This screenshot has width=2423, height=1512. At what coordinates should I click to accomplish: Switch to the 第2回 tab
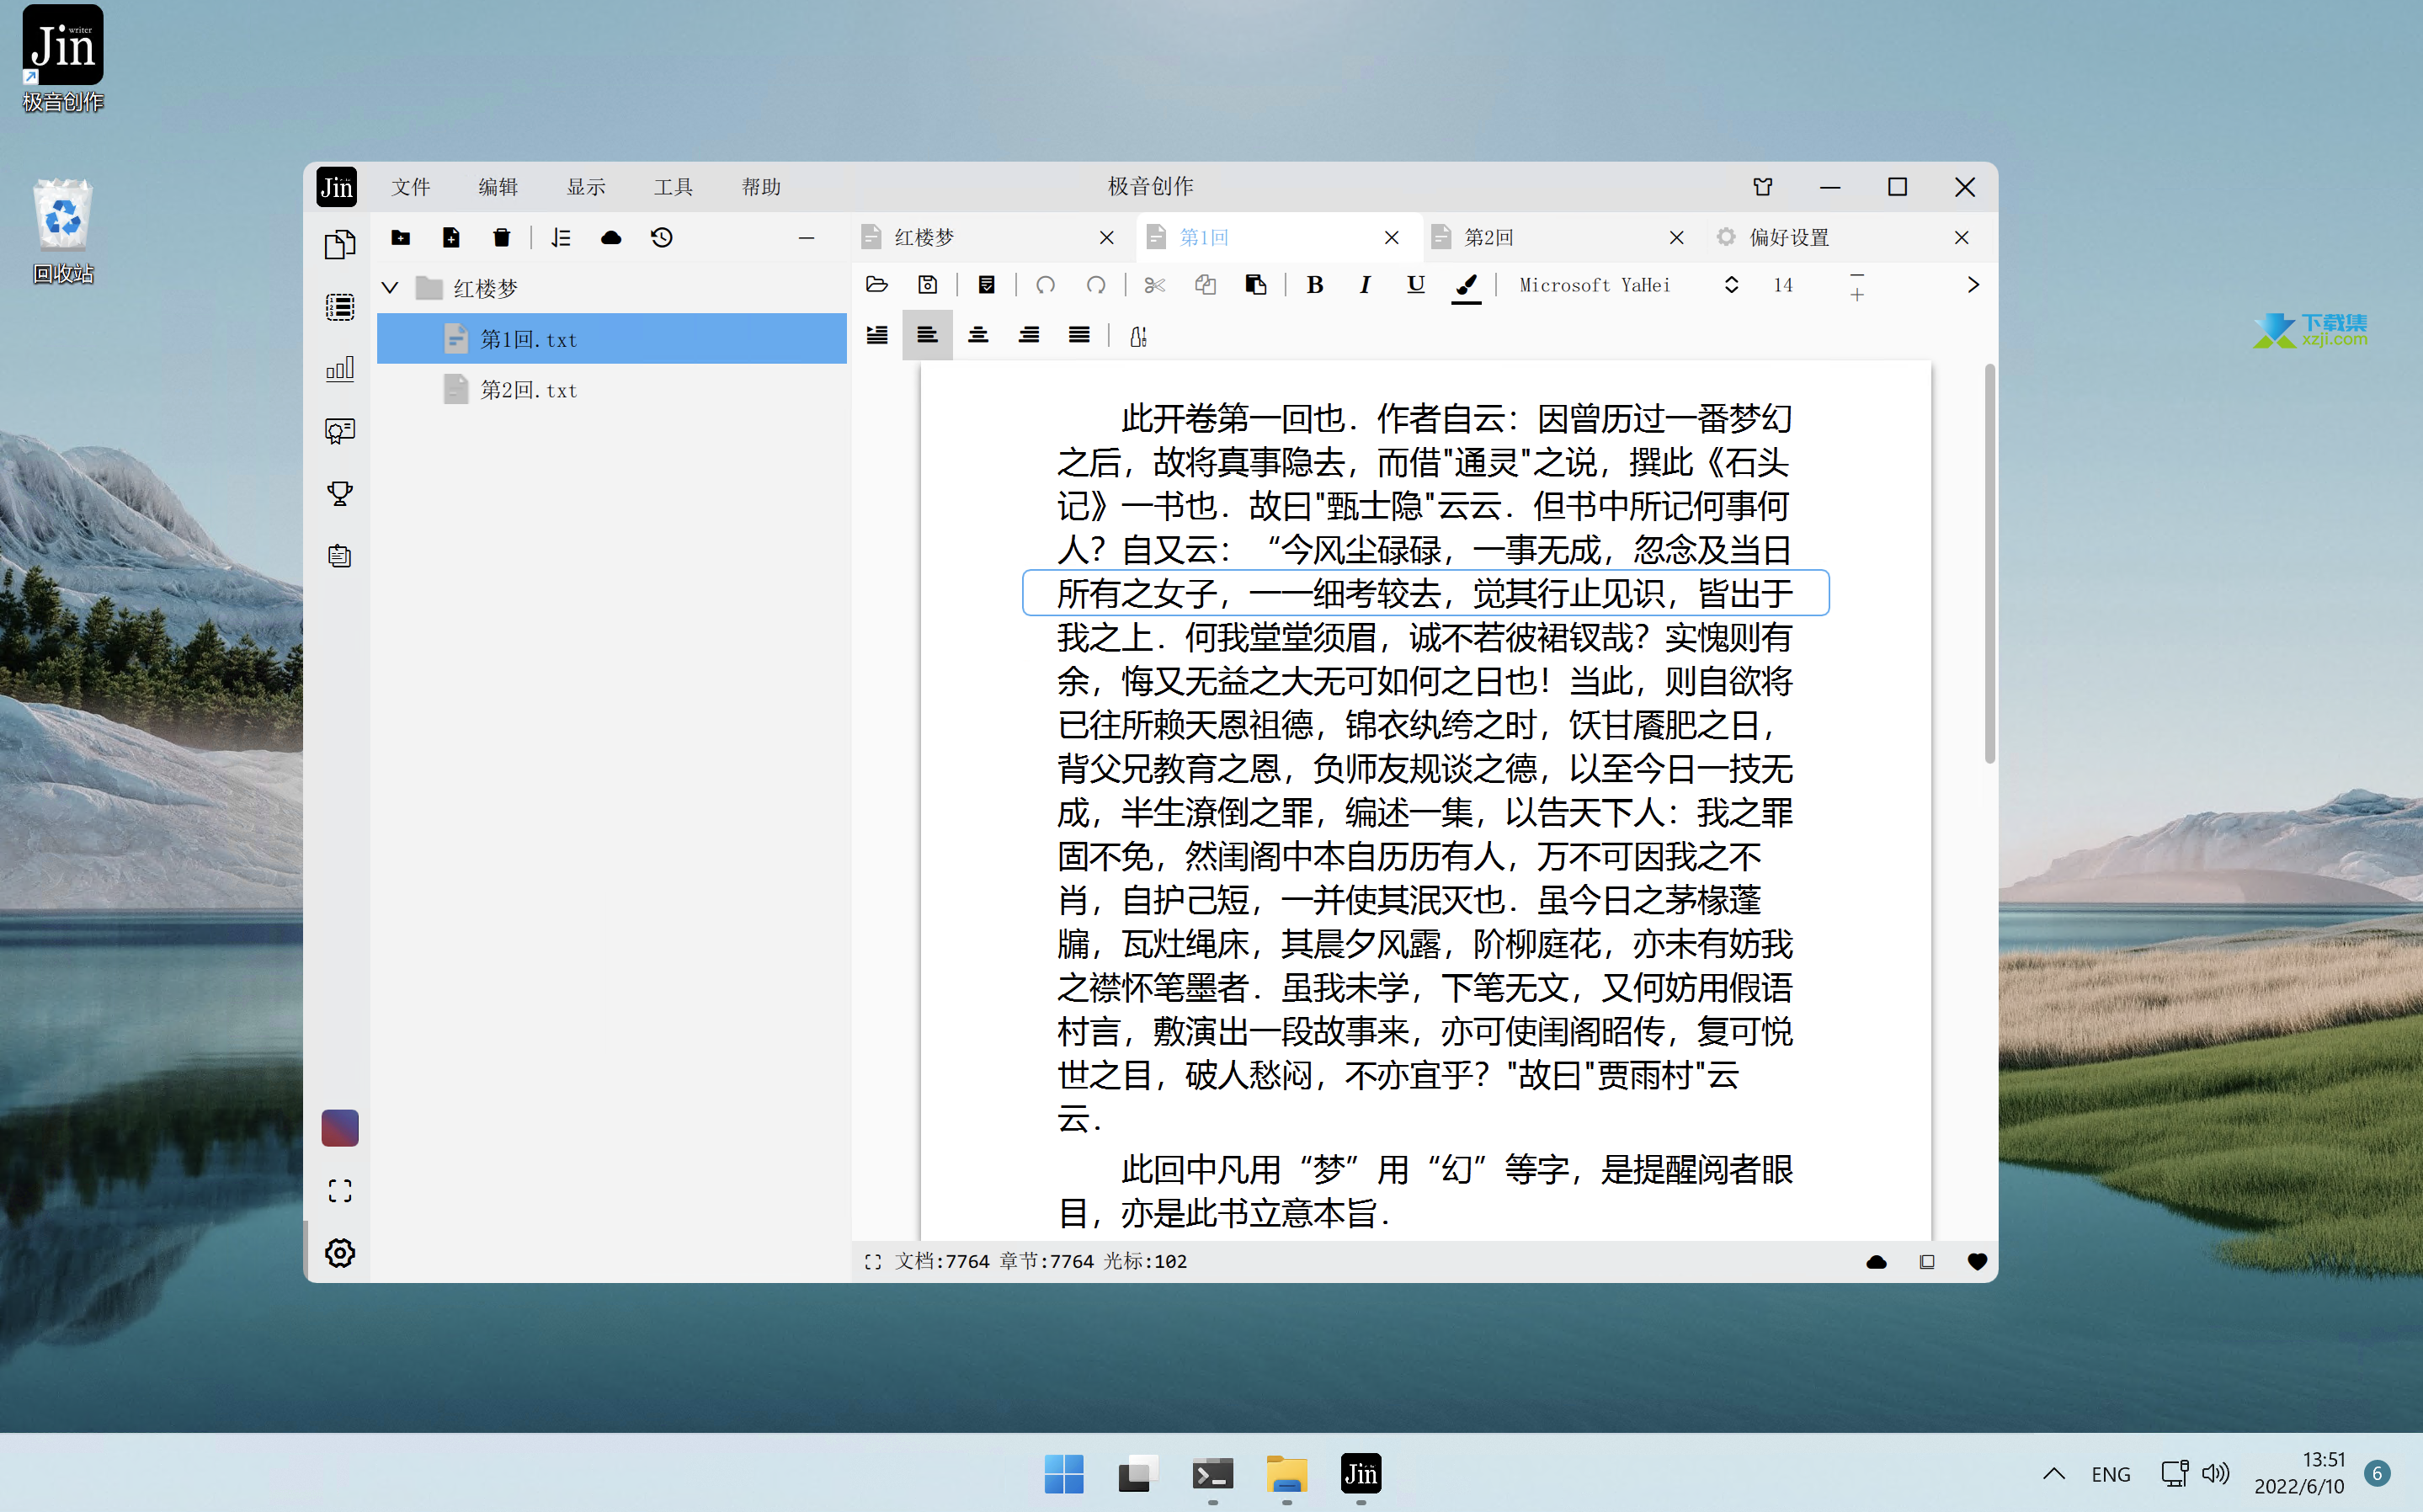(x=1488, y=237)
